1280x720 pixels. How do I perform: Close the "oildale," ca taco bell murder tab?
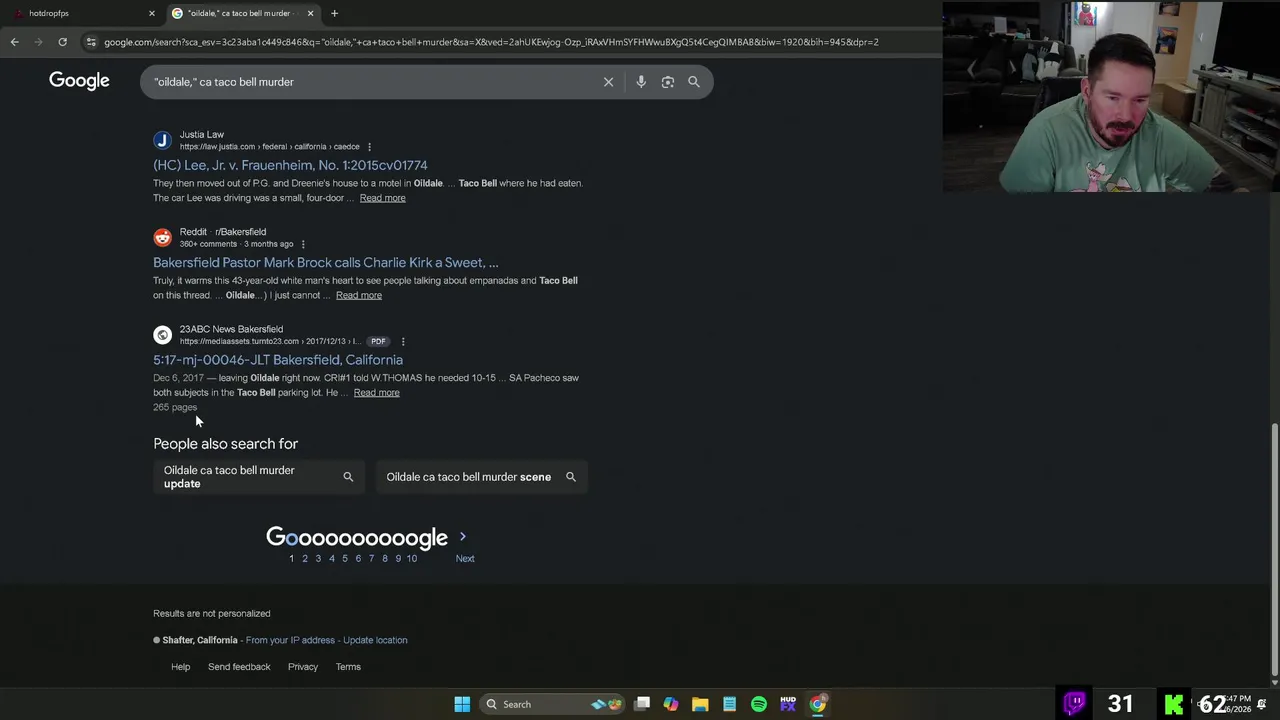click(x=310, y=13)
